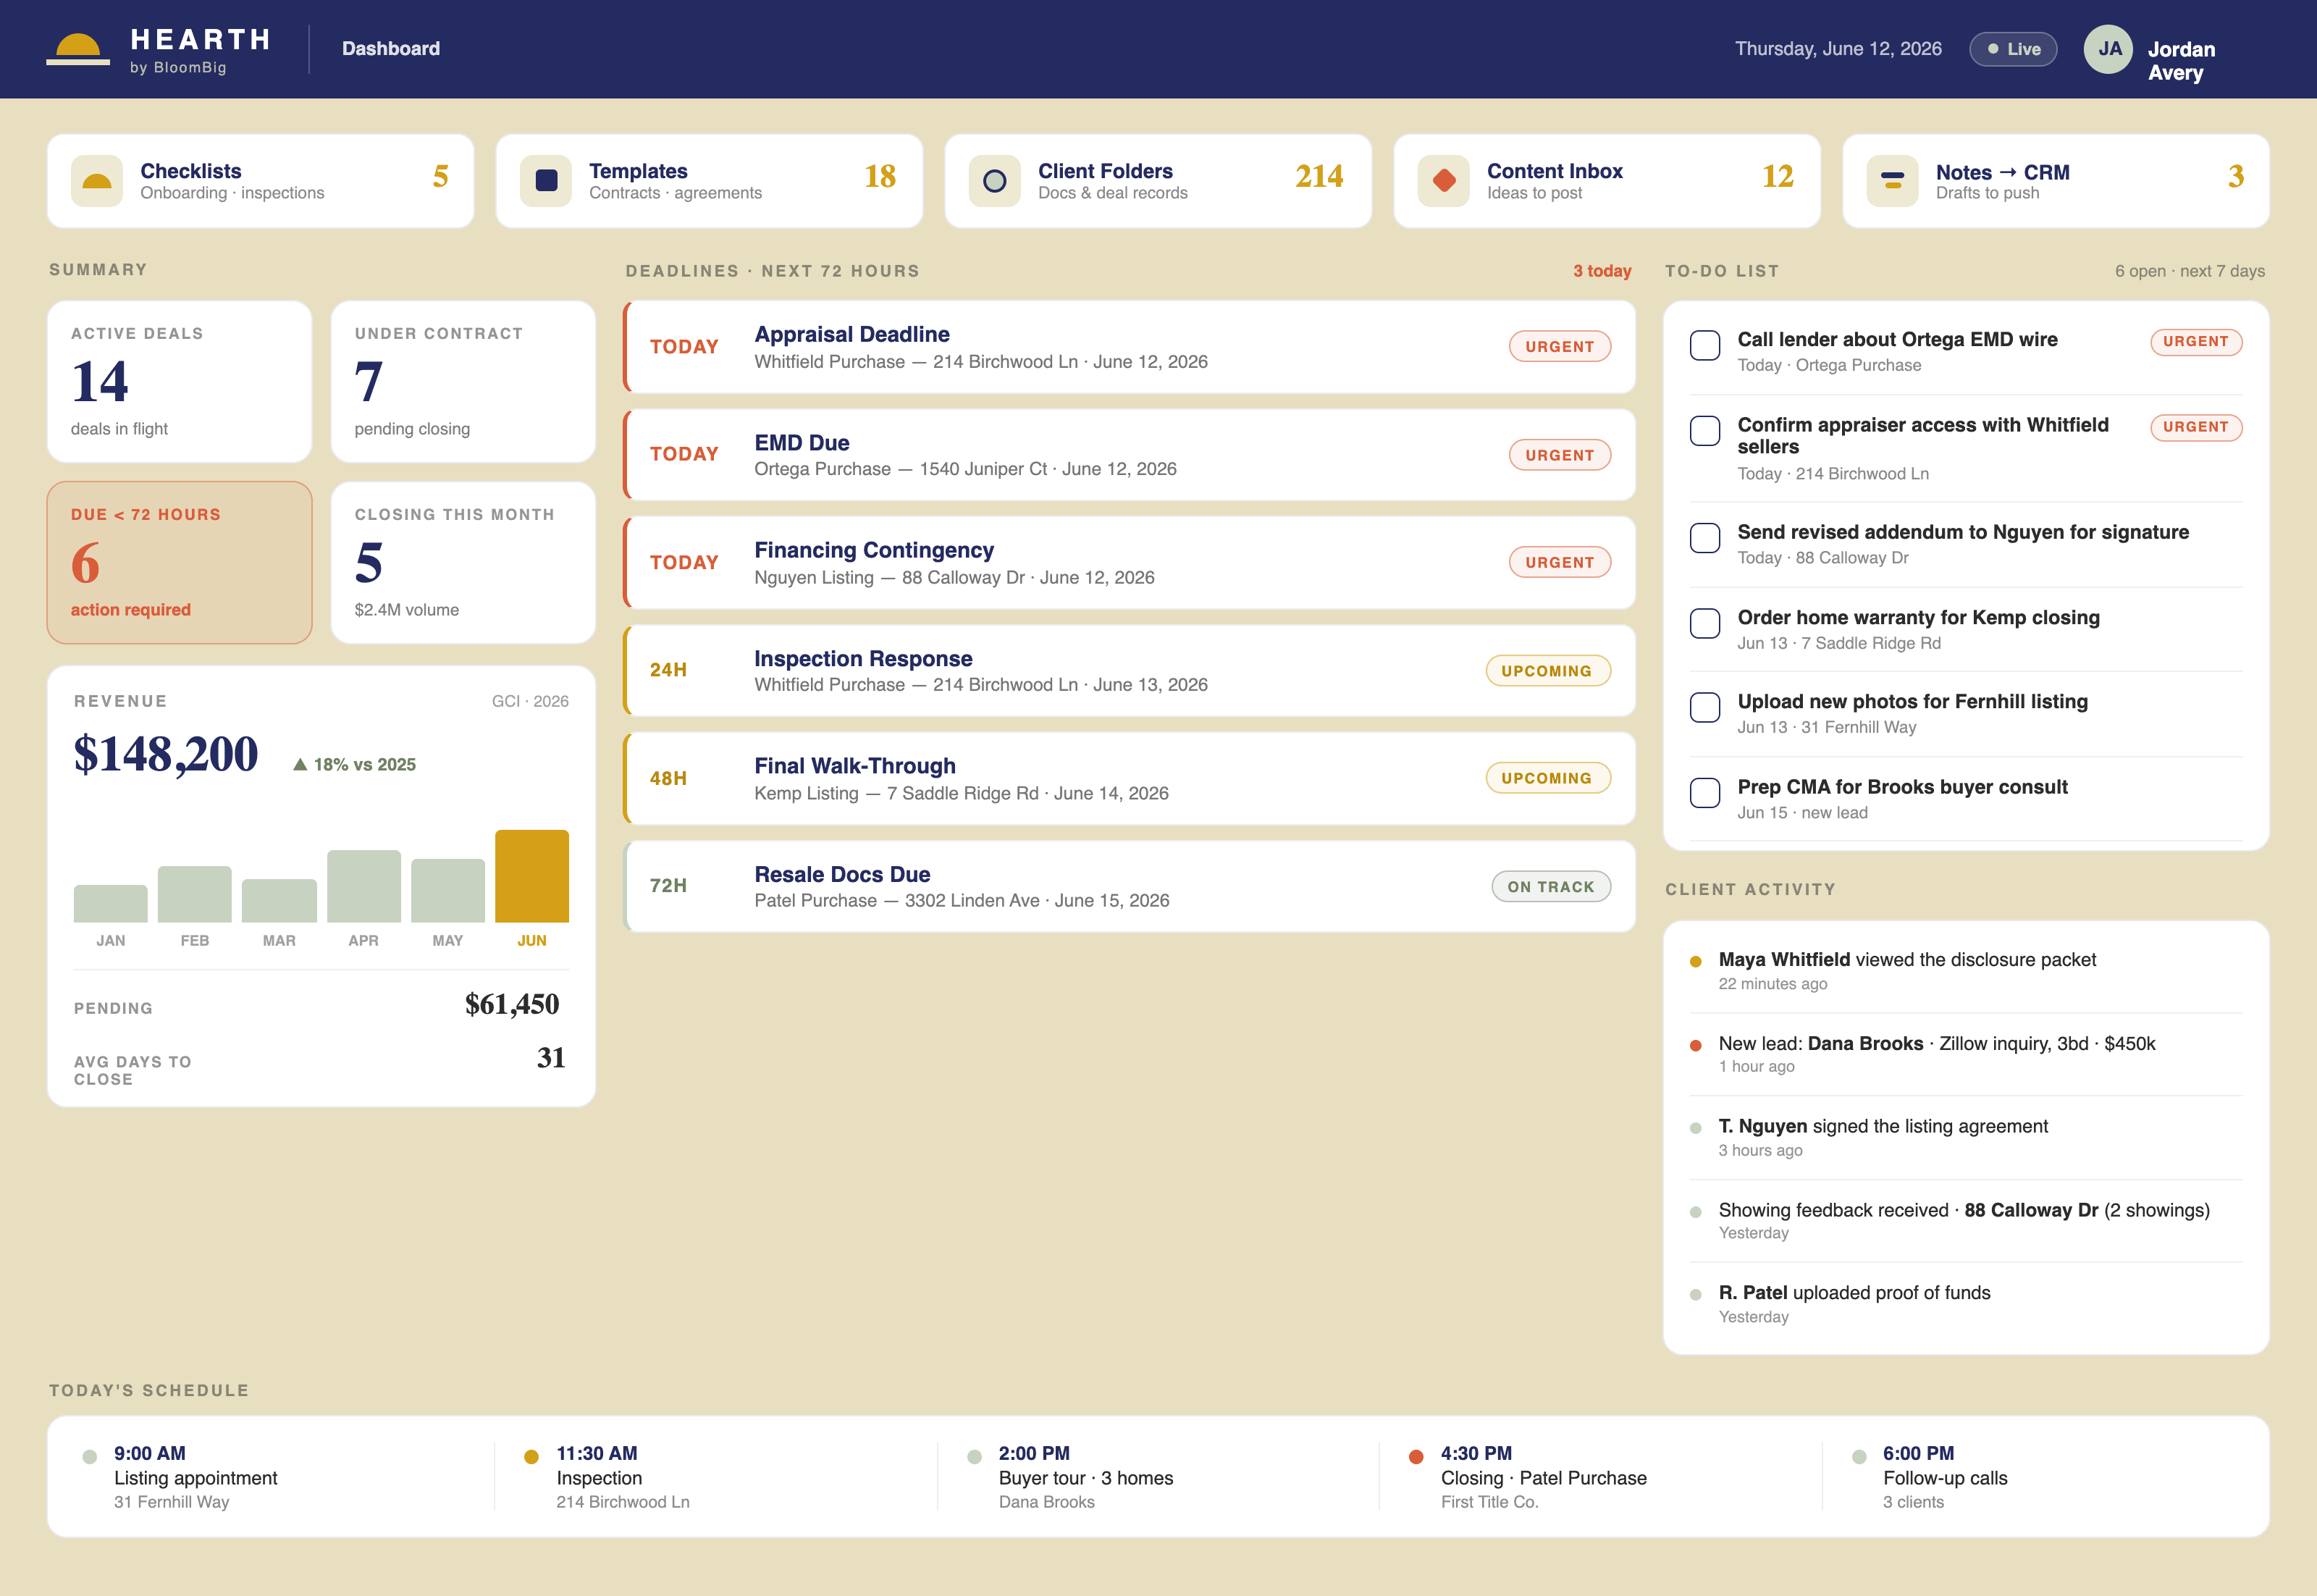The height and width of the screenshot is (1596, 2317).
Task: Open R. Patel uploaded proof of funds
Action: (1966, 1304)
